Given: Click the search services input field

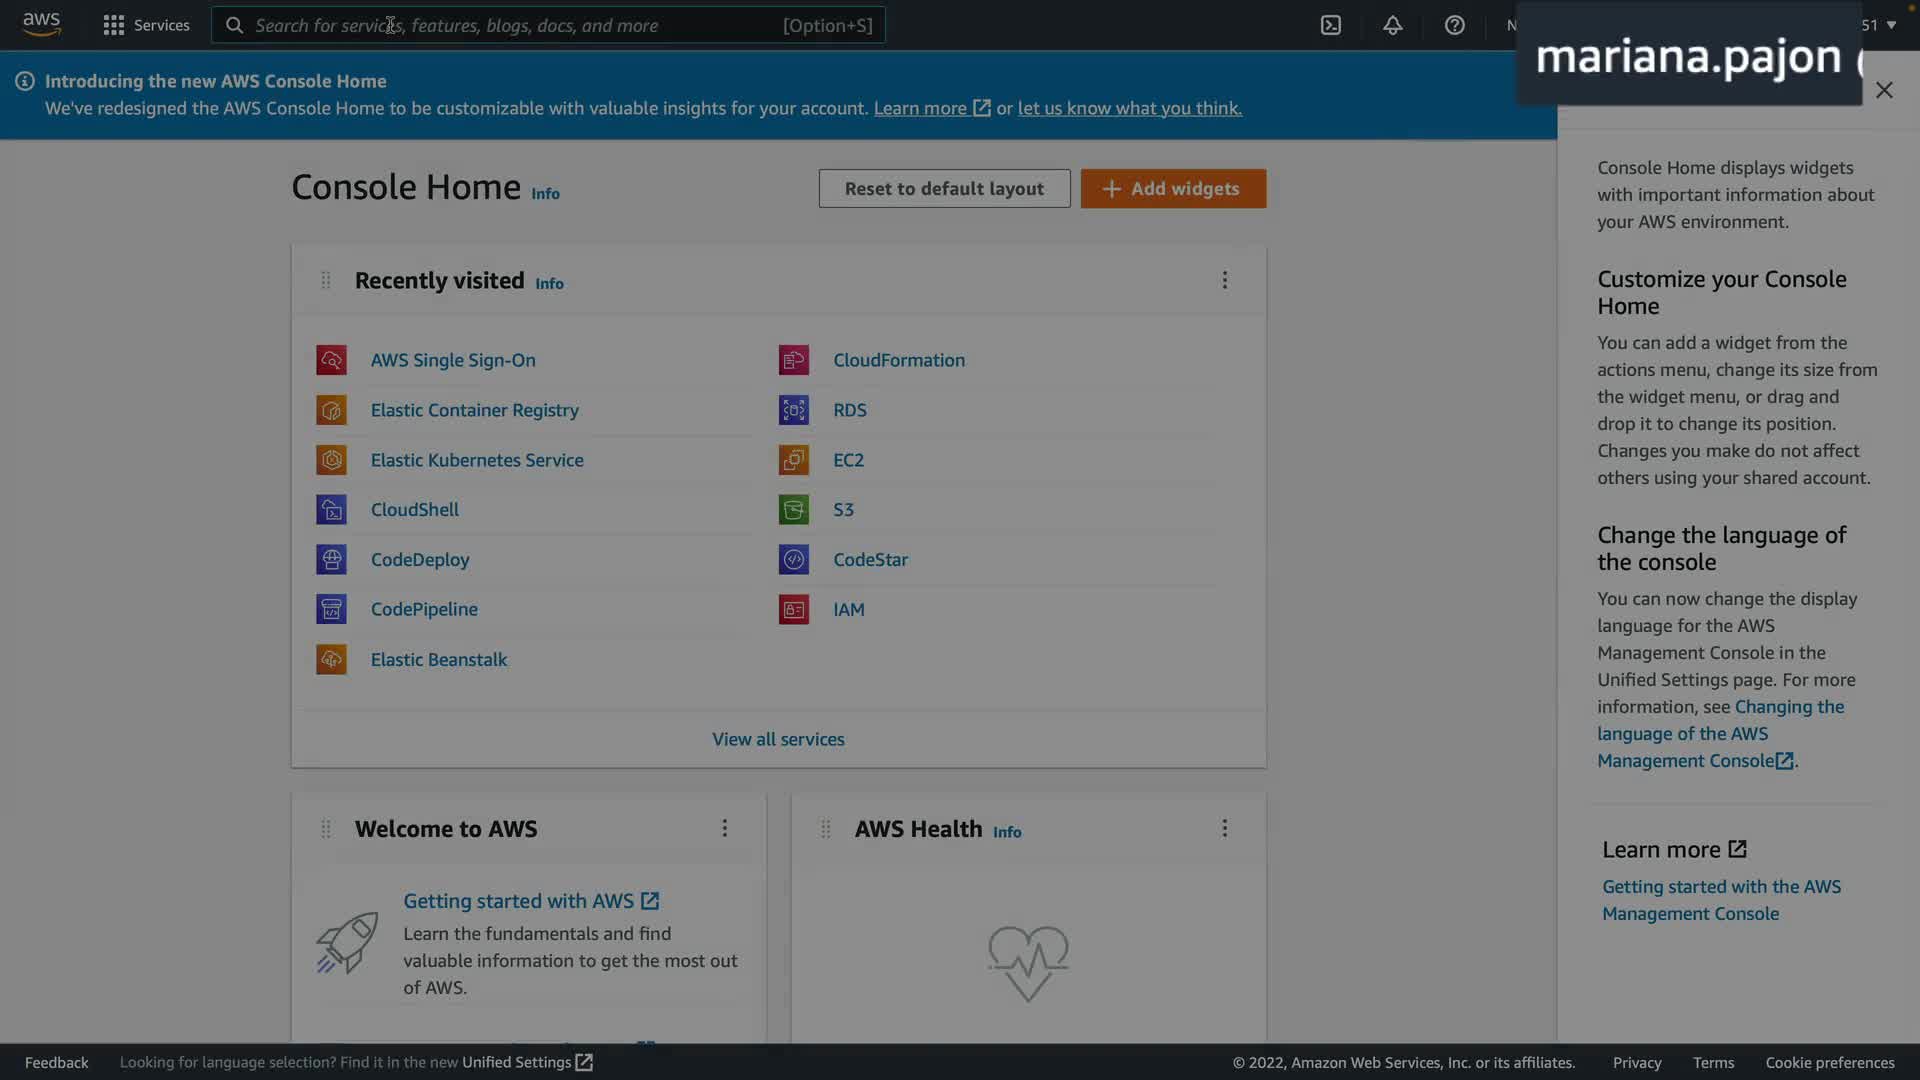Looking at the screenshot, I should click(x=515, y=25).
